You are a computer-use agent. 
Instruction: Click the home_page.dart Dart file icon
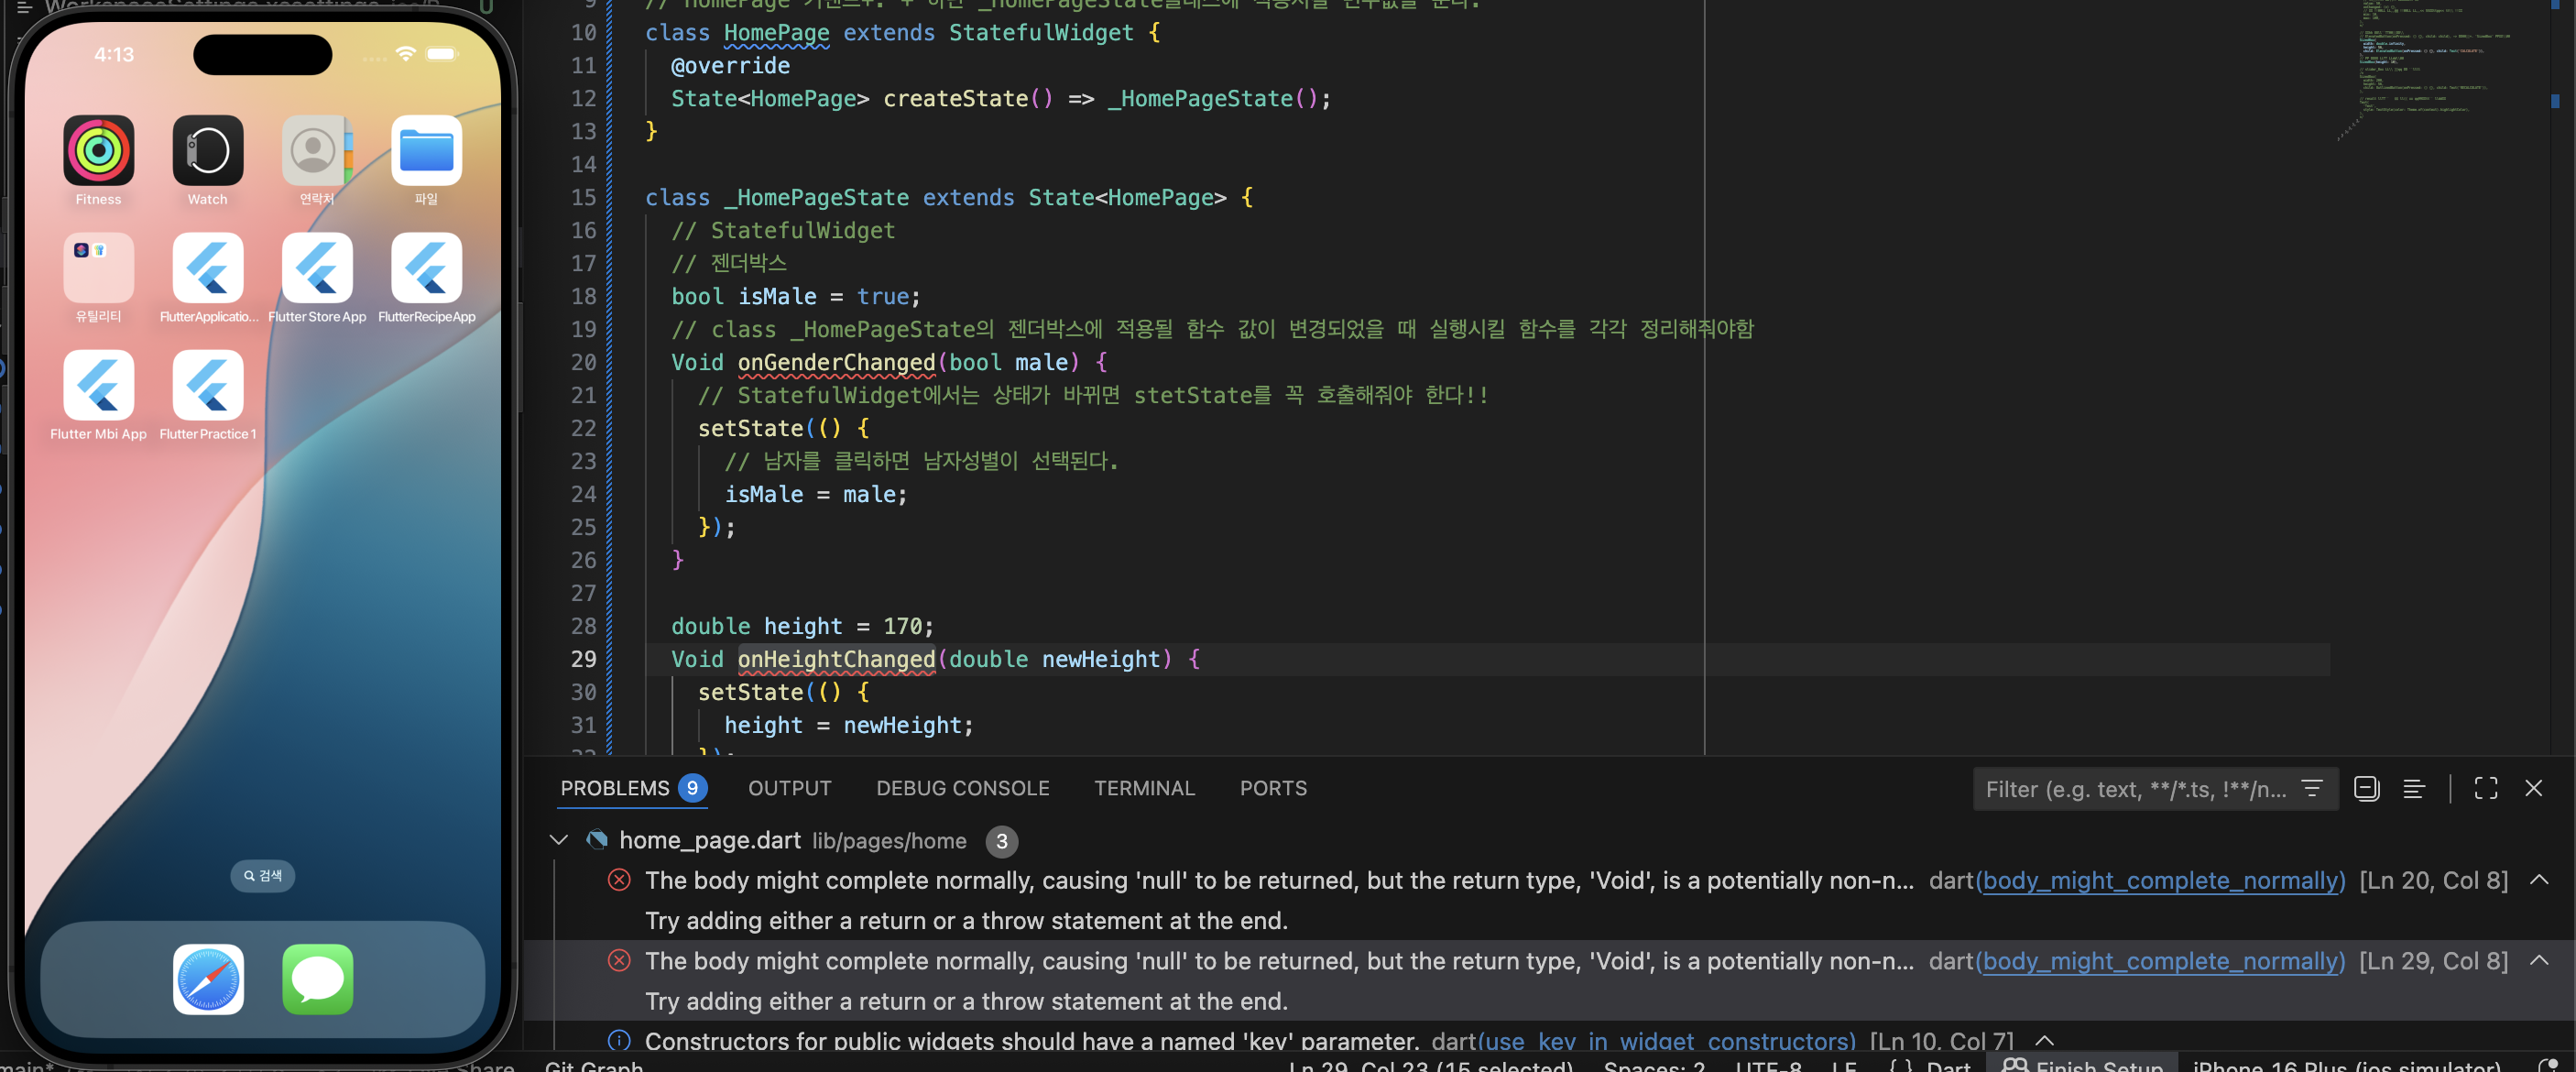[597, 840]
